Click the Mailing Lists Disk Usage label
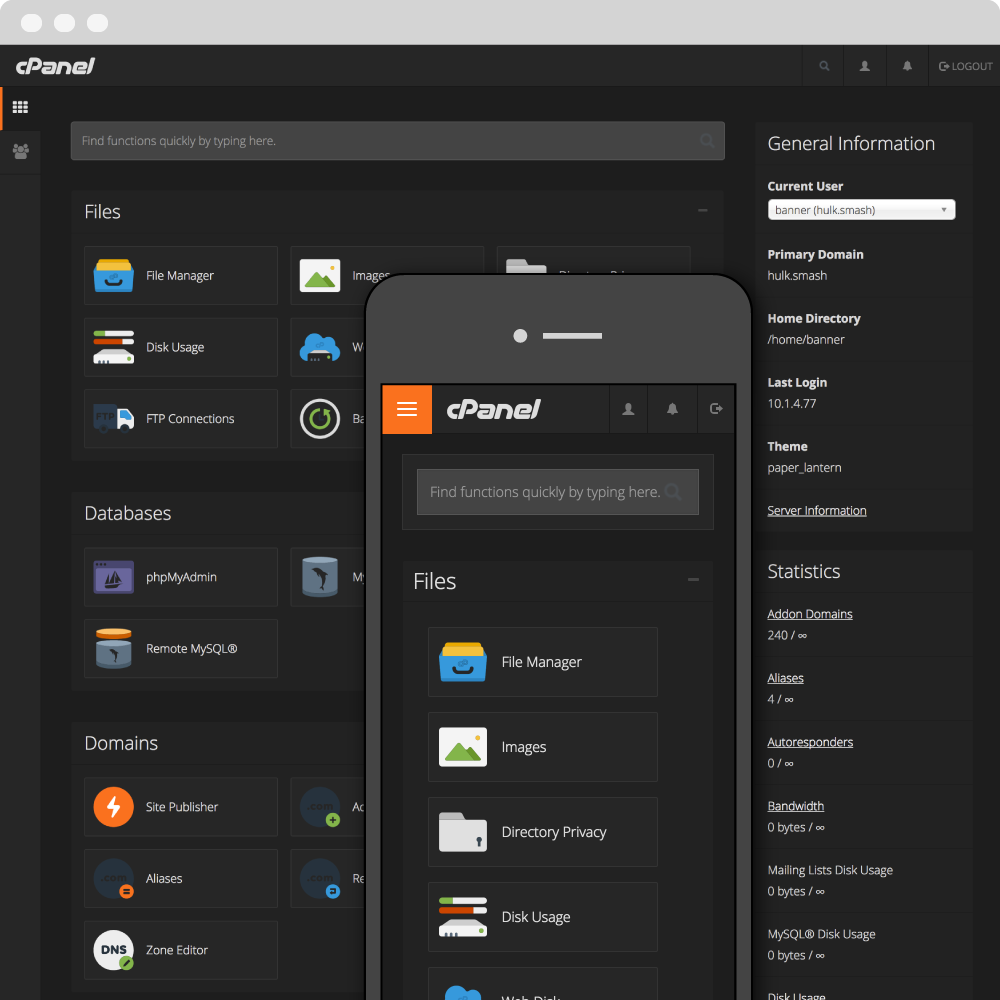 coord(830,870)
